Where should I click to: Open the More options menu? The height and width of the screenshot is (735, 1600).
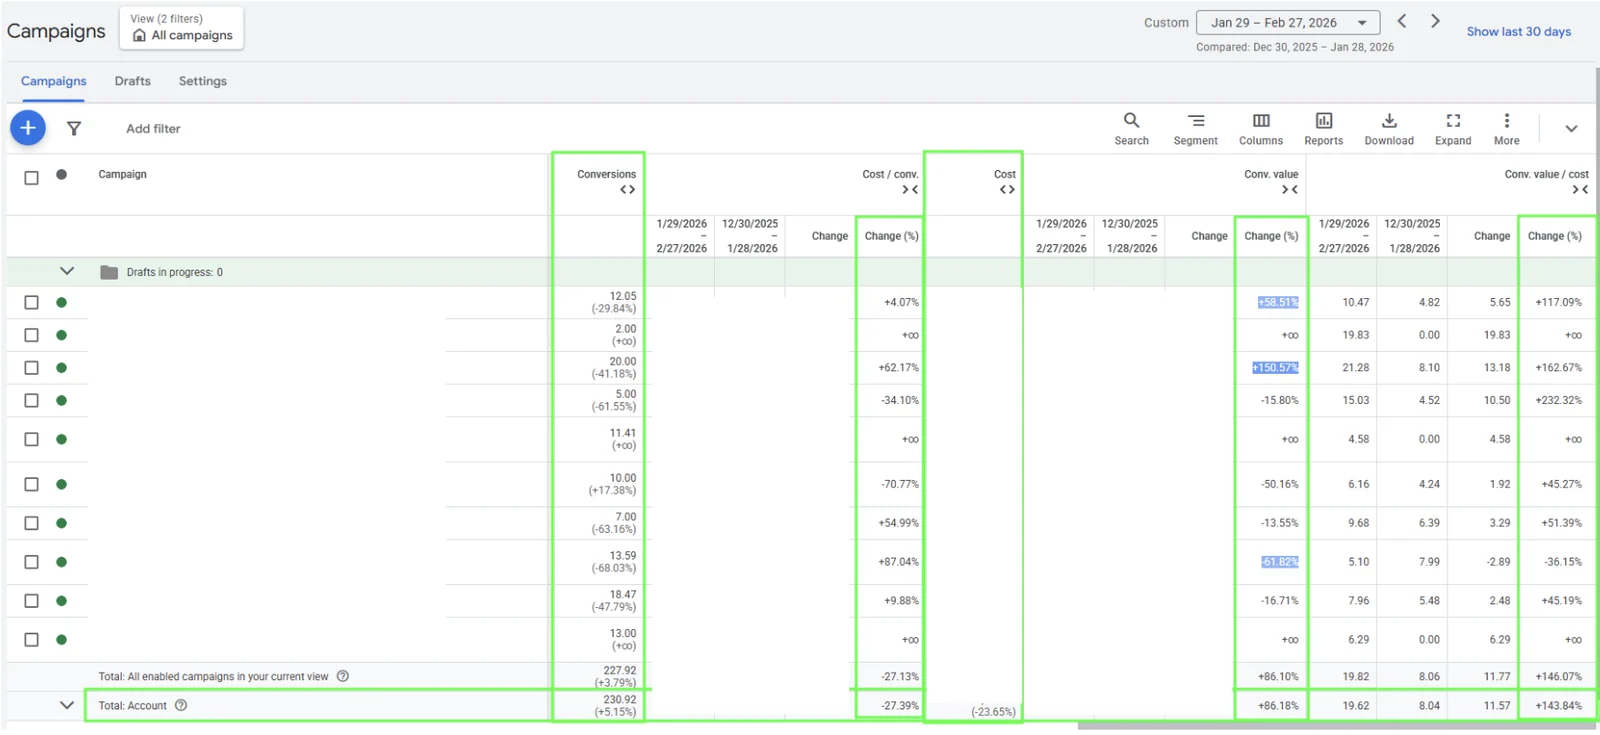pyautogui.click(x=1506, y=129)
